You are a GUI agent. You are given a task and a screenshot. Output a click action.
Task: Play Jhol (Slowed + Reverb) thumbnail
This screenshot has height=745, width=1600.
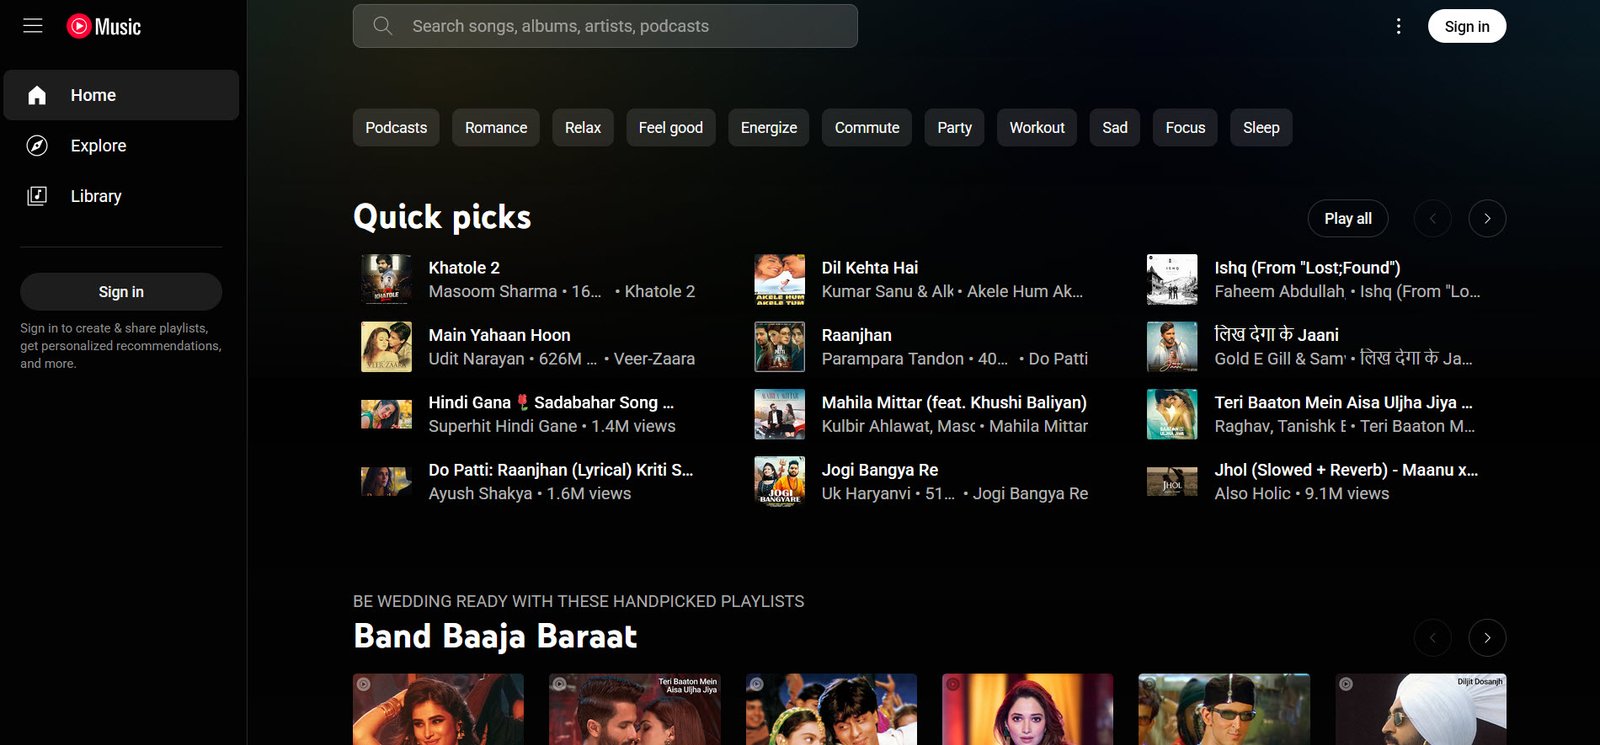coord(1172,481)
